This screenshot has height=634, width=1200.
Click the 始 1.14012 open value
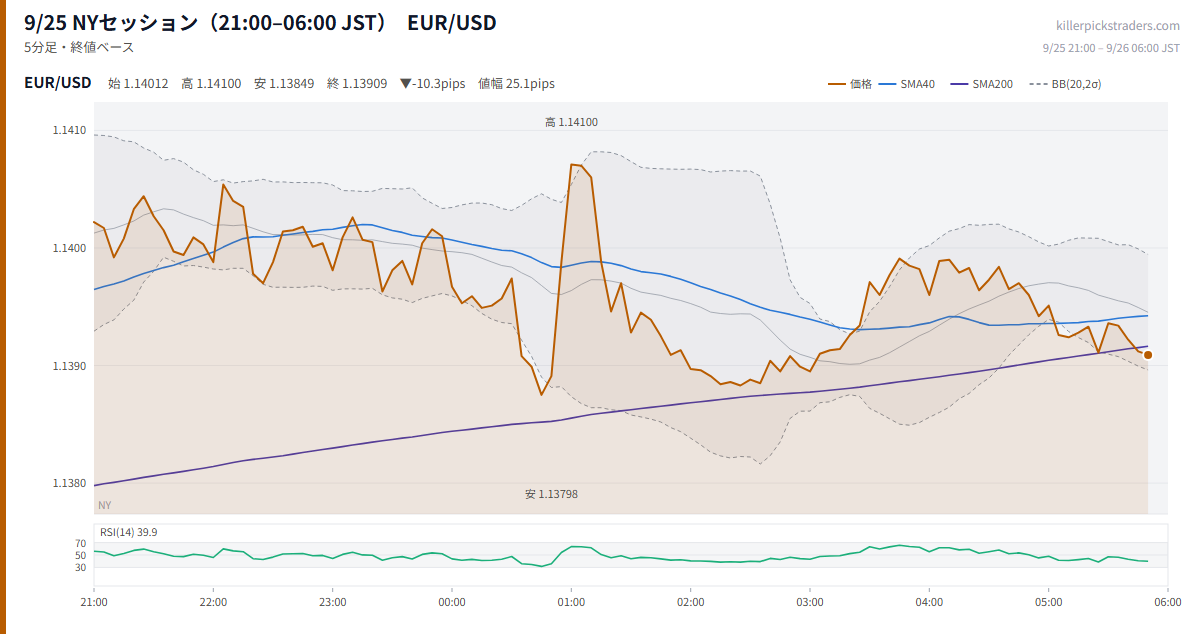click(138, 84)
